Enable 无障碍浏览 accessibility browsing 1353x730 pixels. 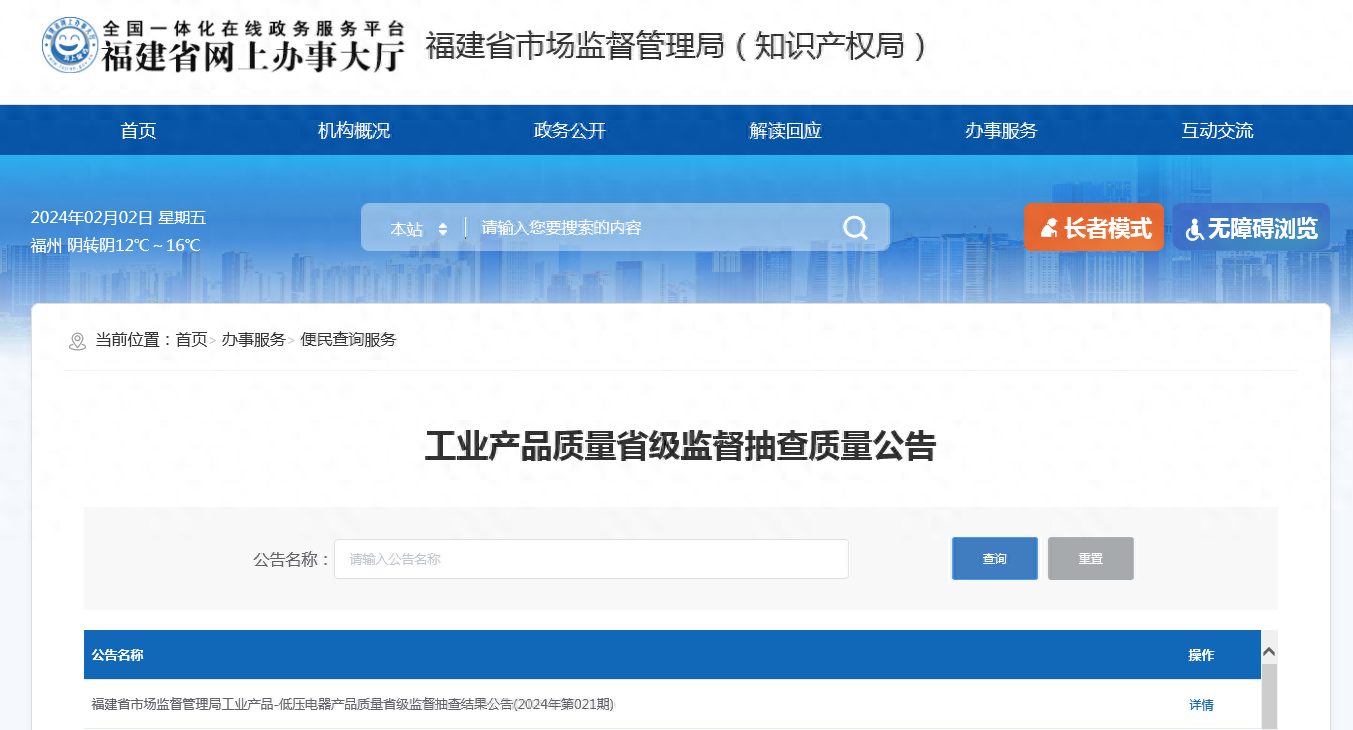click(x=1251, y=228)
